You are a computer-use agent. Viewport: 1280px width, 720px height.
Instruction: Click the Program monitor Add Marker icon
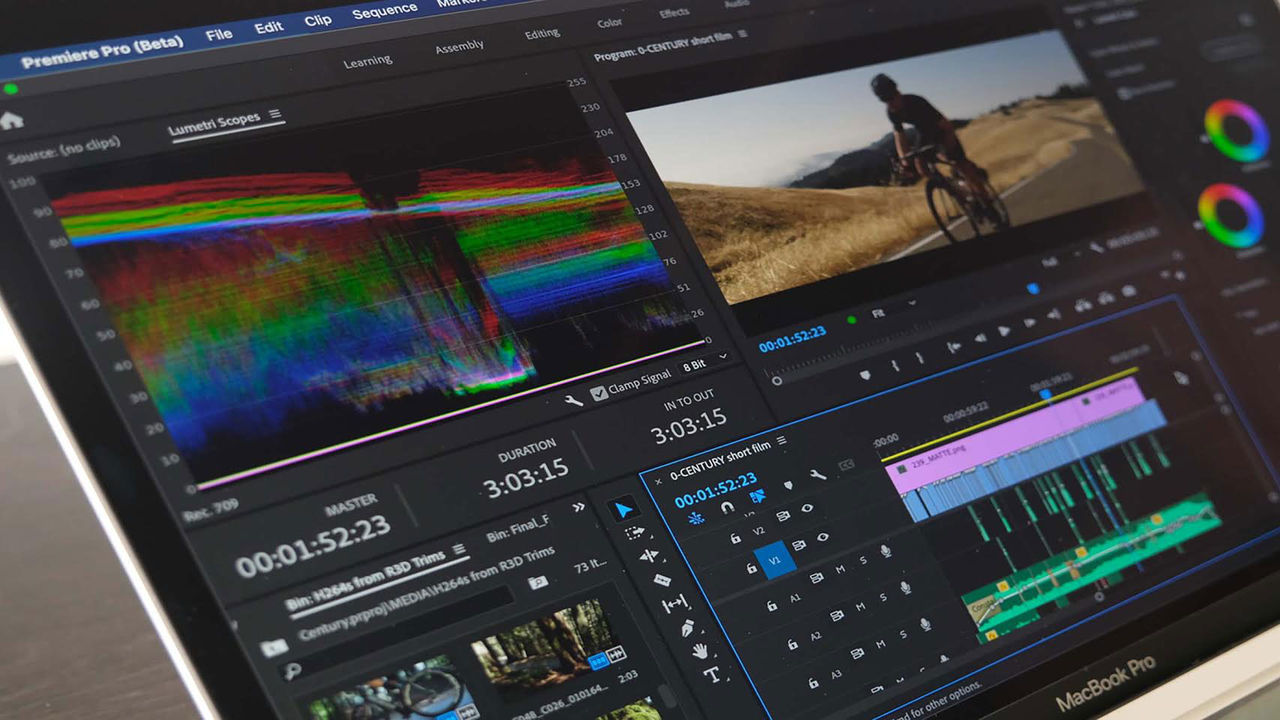tap(864, 375)
